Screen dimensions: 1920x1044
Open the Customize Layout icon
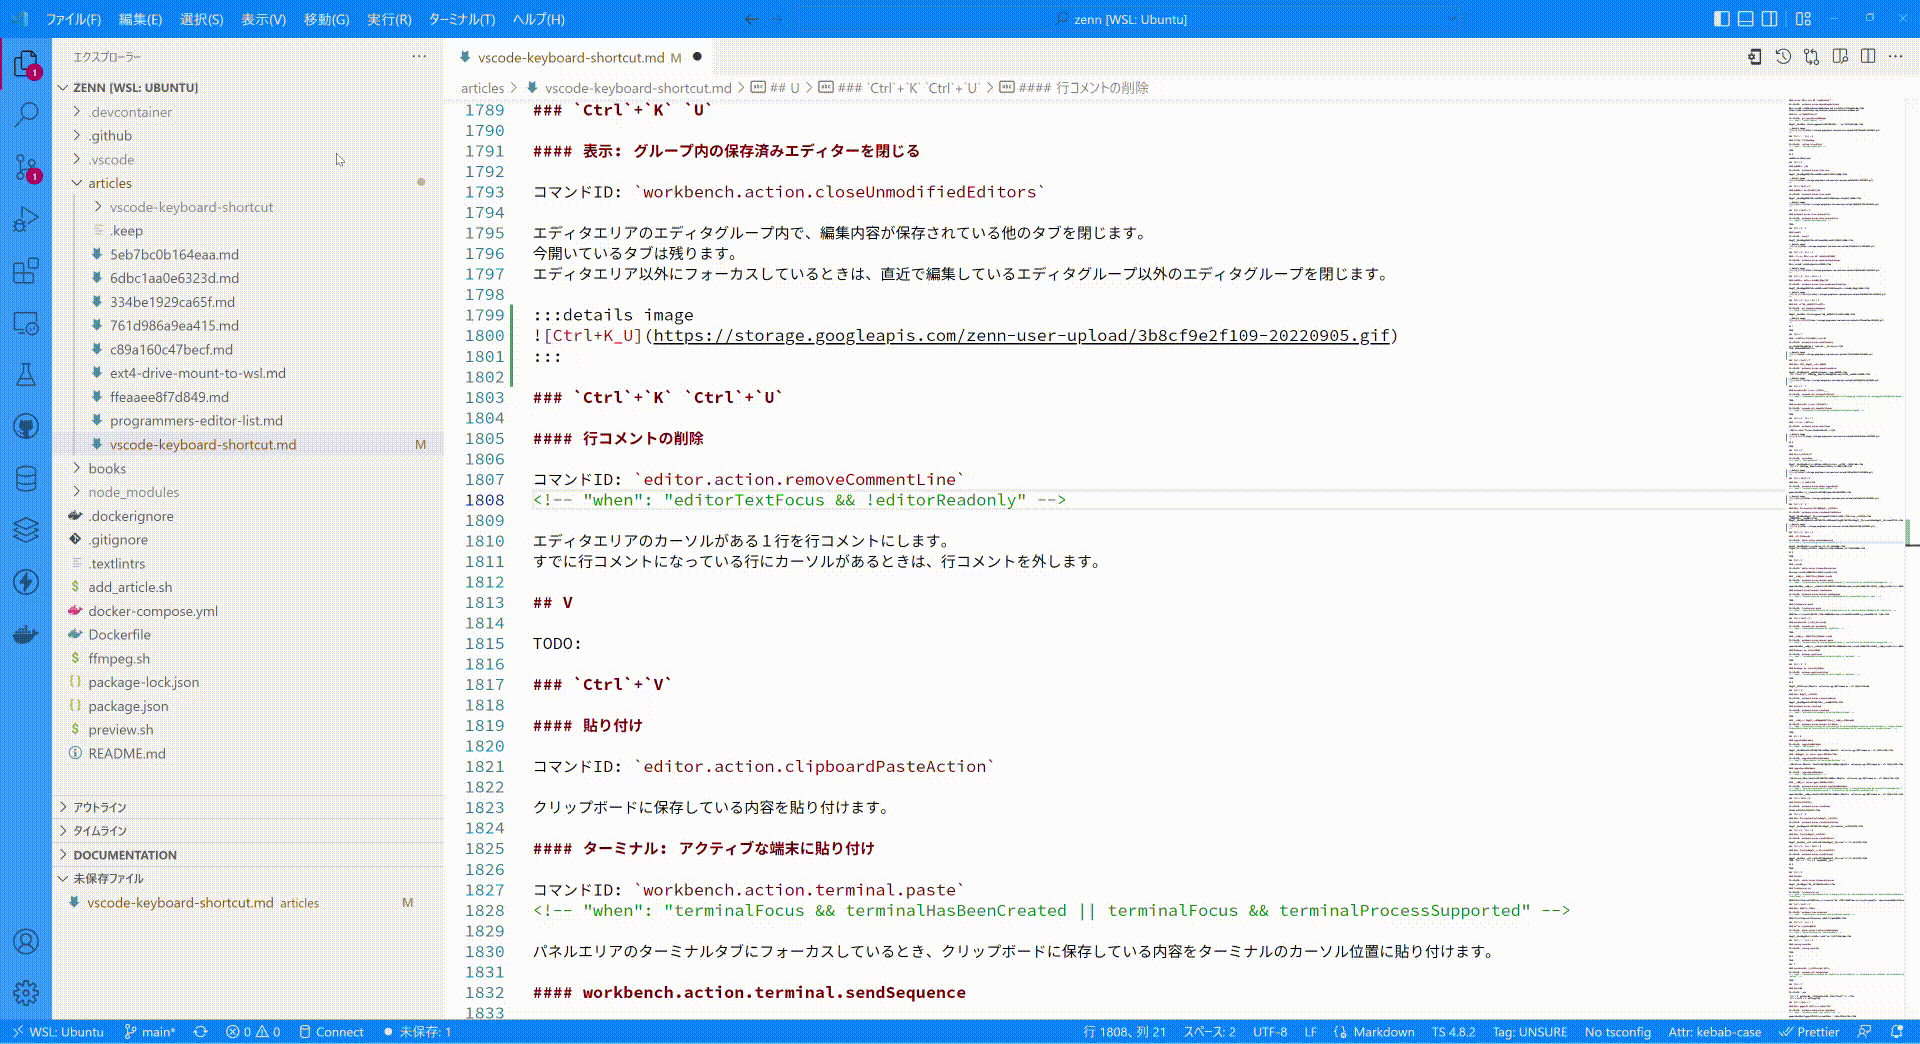pos(1803,19)
